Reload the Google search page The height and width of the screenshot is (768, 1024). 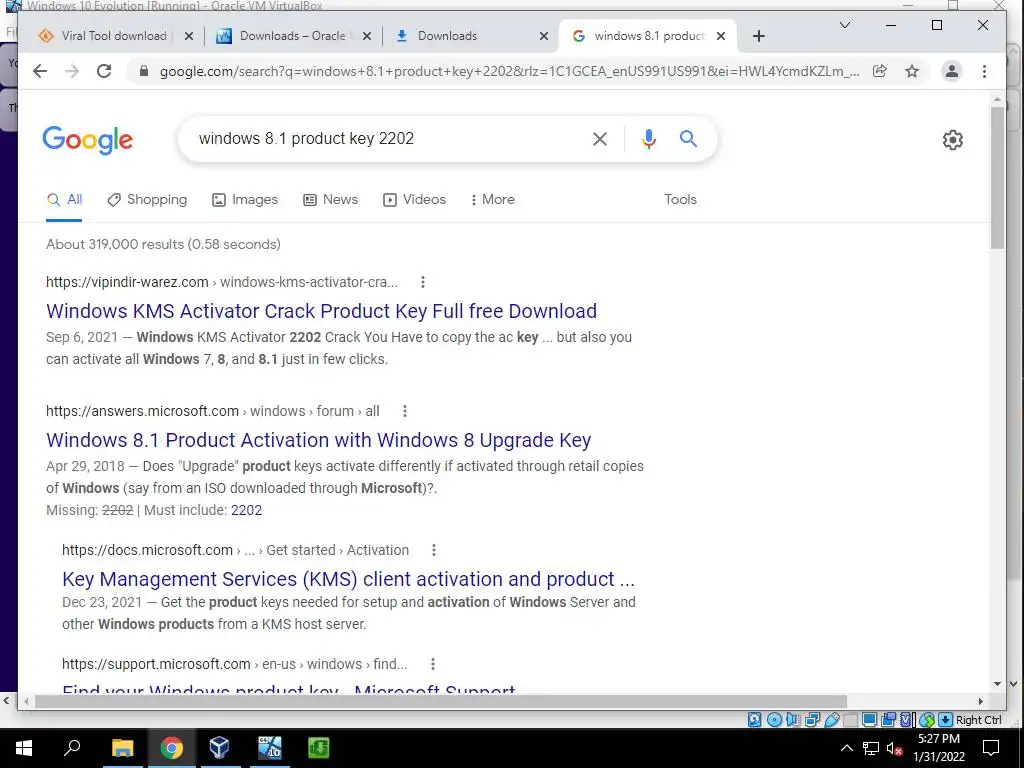pos(104,71)
